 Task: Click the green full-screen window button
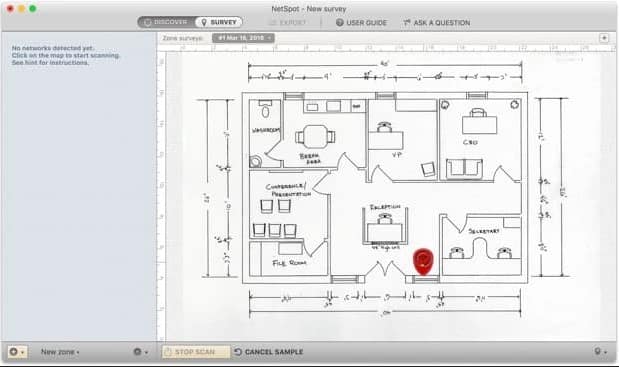pyautogui.click(x=33, y=8)
